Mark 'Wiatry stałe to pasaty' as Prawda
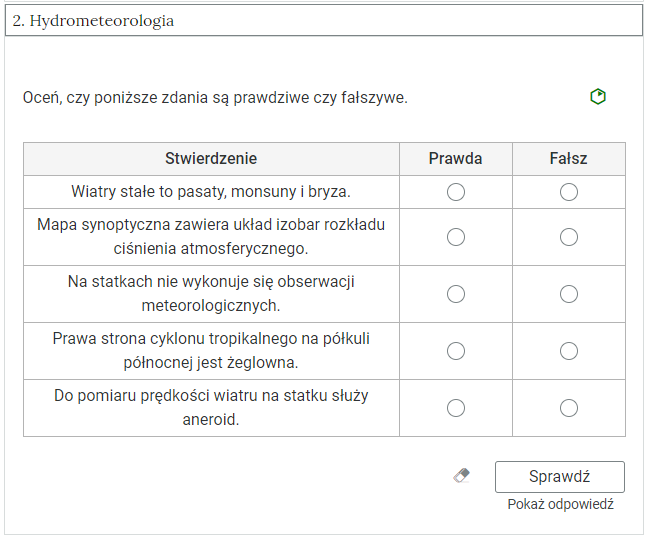The height and width of the screenshot is (536, 651). point(455,192)
